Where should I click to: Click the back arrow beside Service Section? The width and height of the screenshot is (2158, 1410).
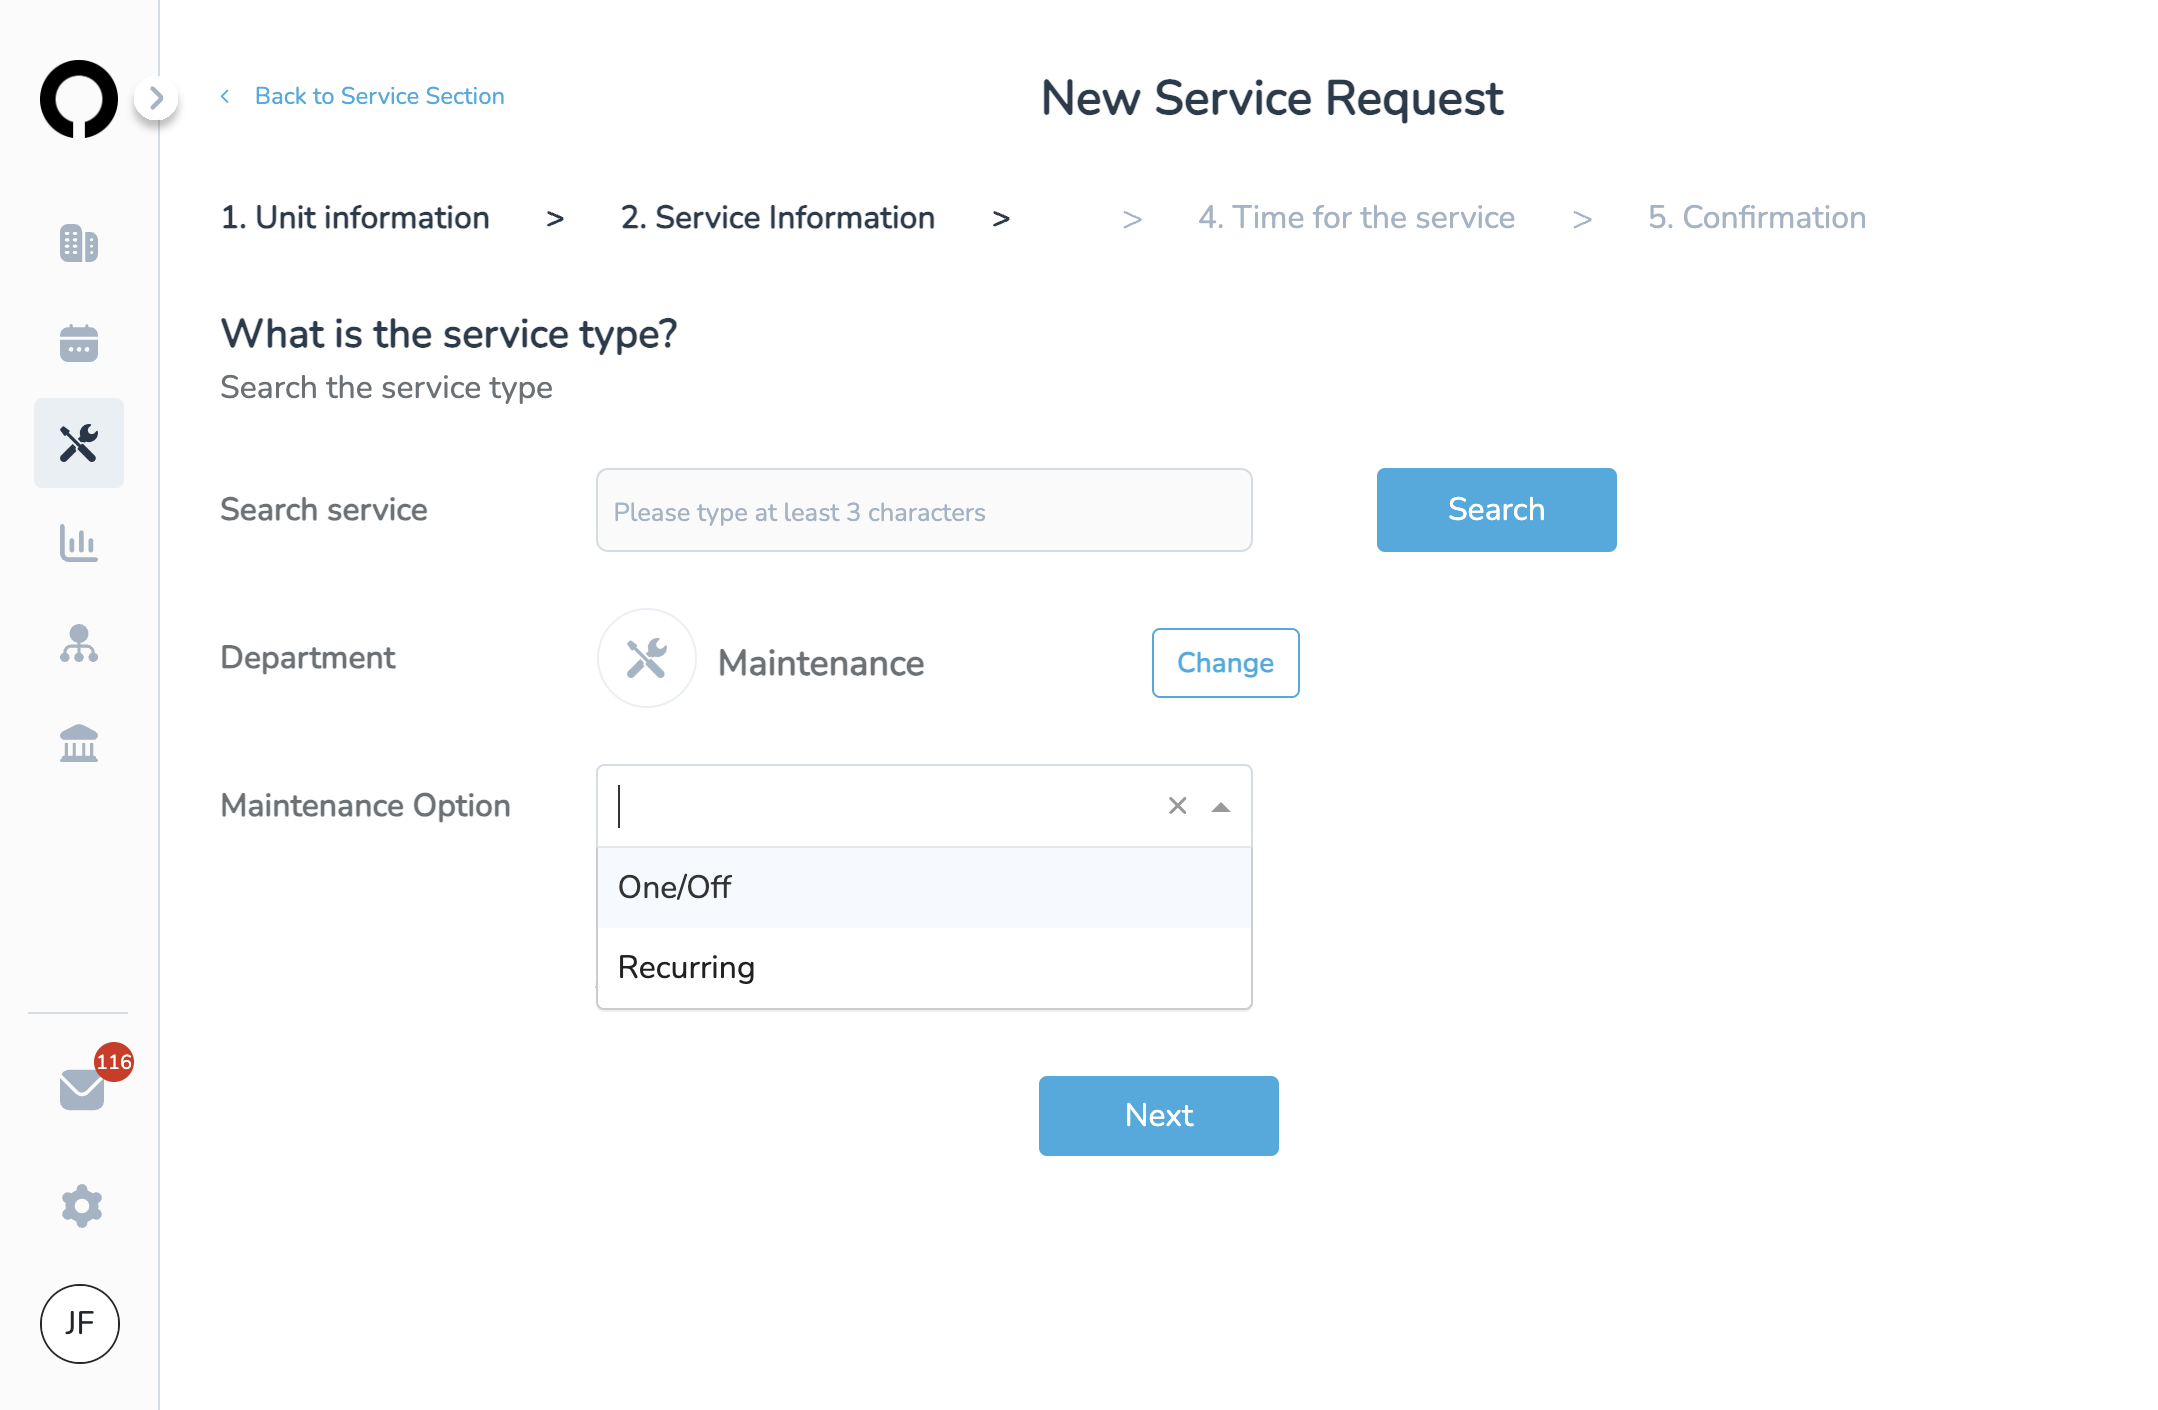click(x=225, y=96)
